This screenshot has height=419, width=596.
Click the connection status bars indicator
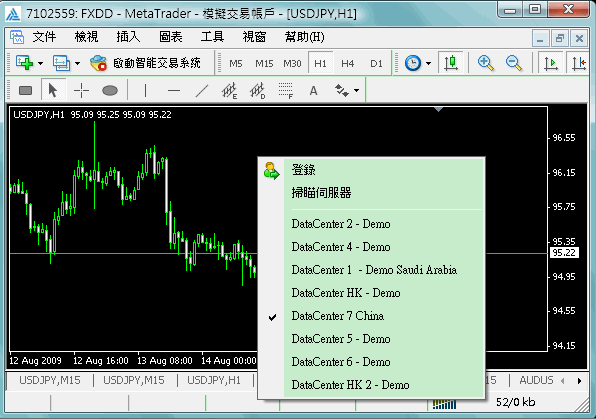click(444, 403)
